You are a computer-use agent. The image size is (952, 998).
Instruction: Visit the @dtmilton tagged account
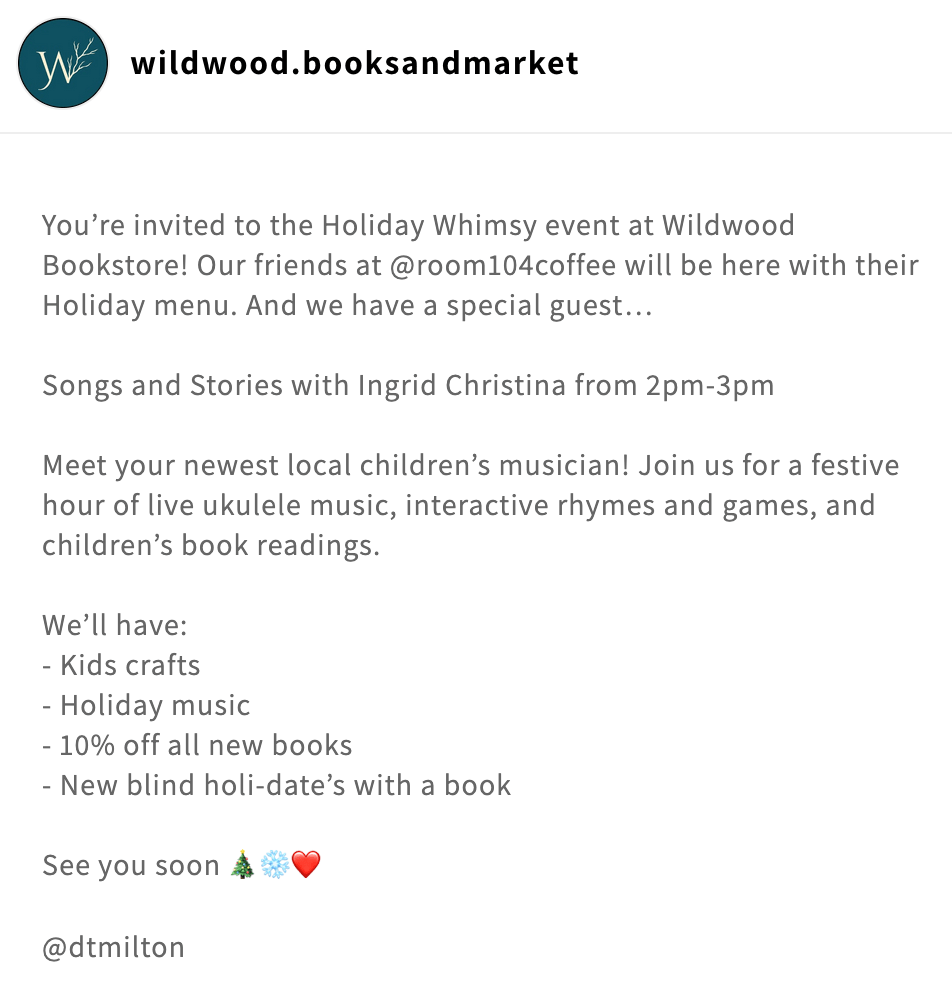(x=113, y=947)
